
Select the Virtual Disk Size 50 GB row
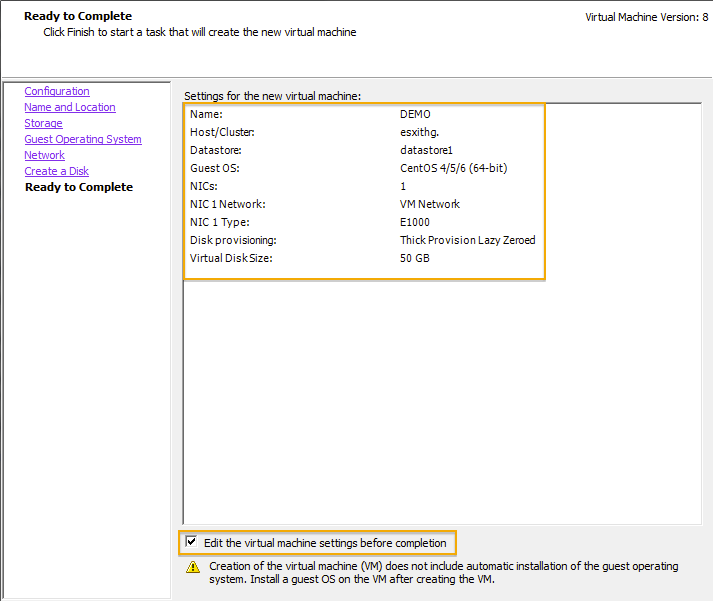click(x=364, y=258)
